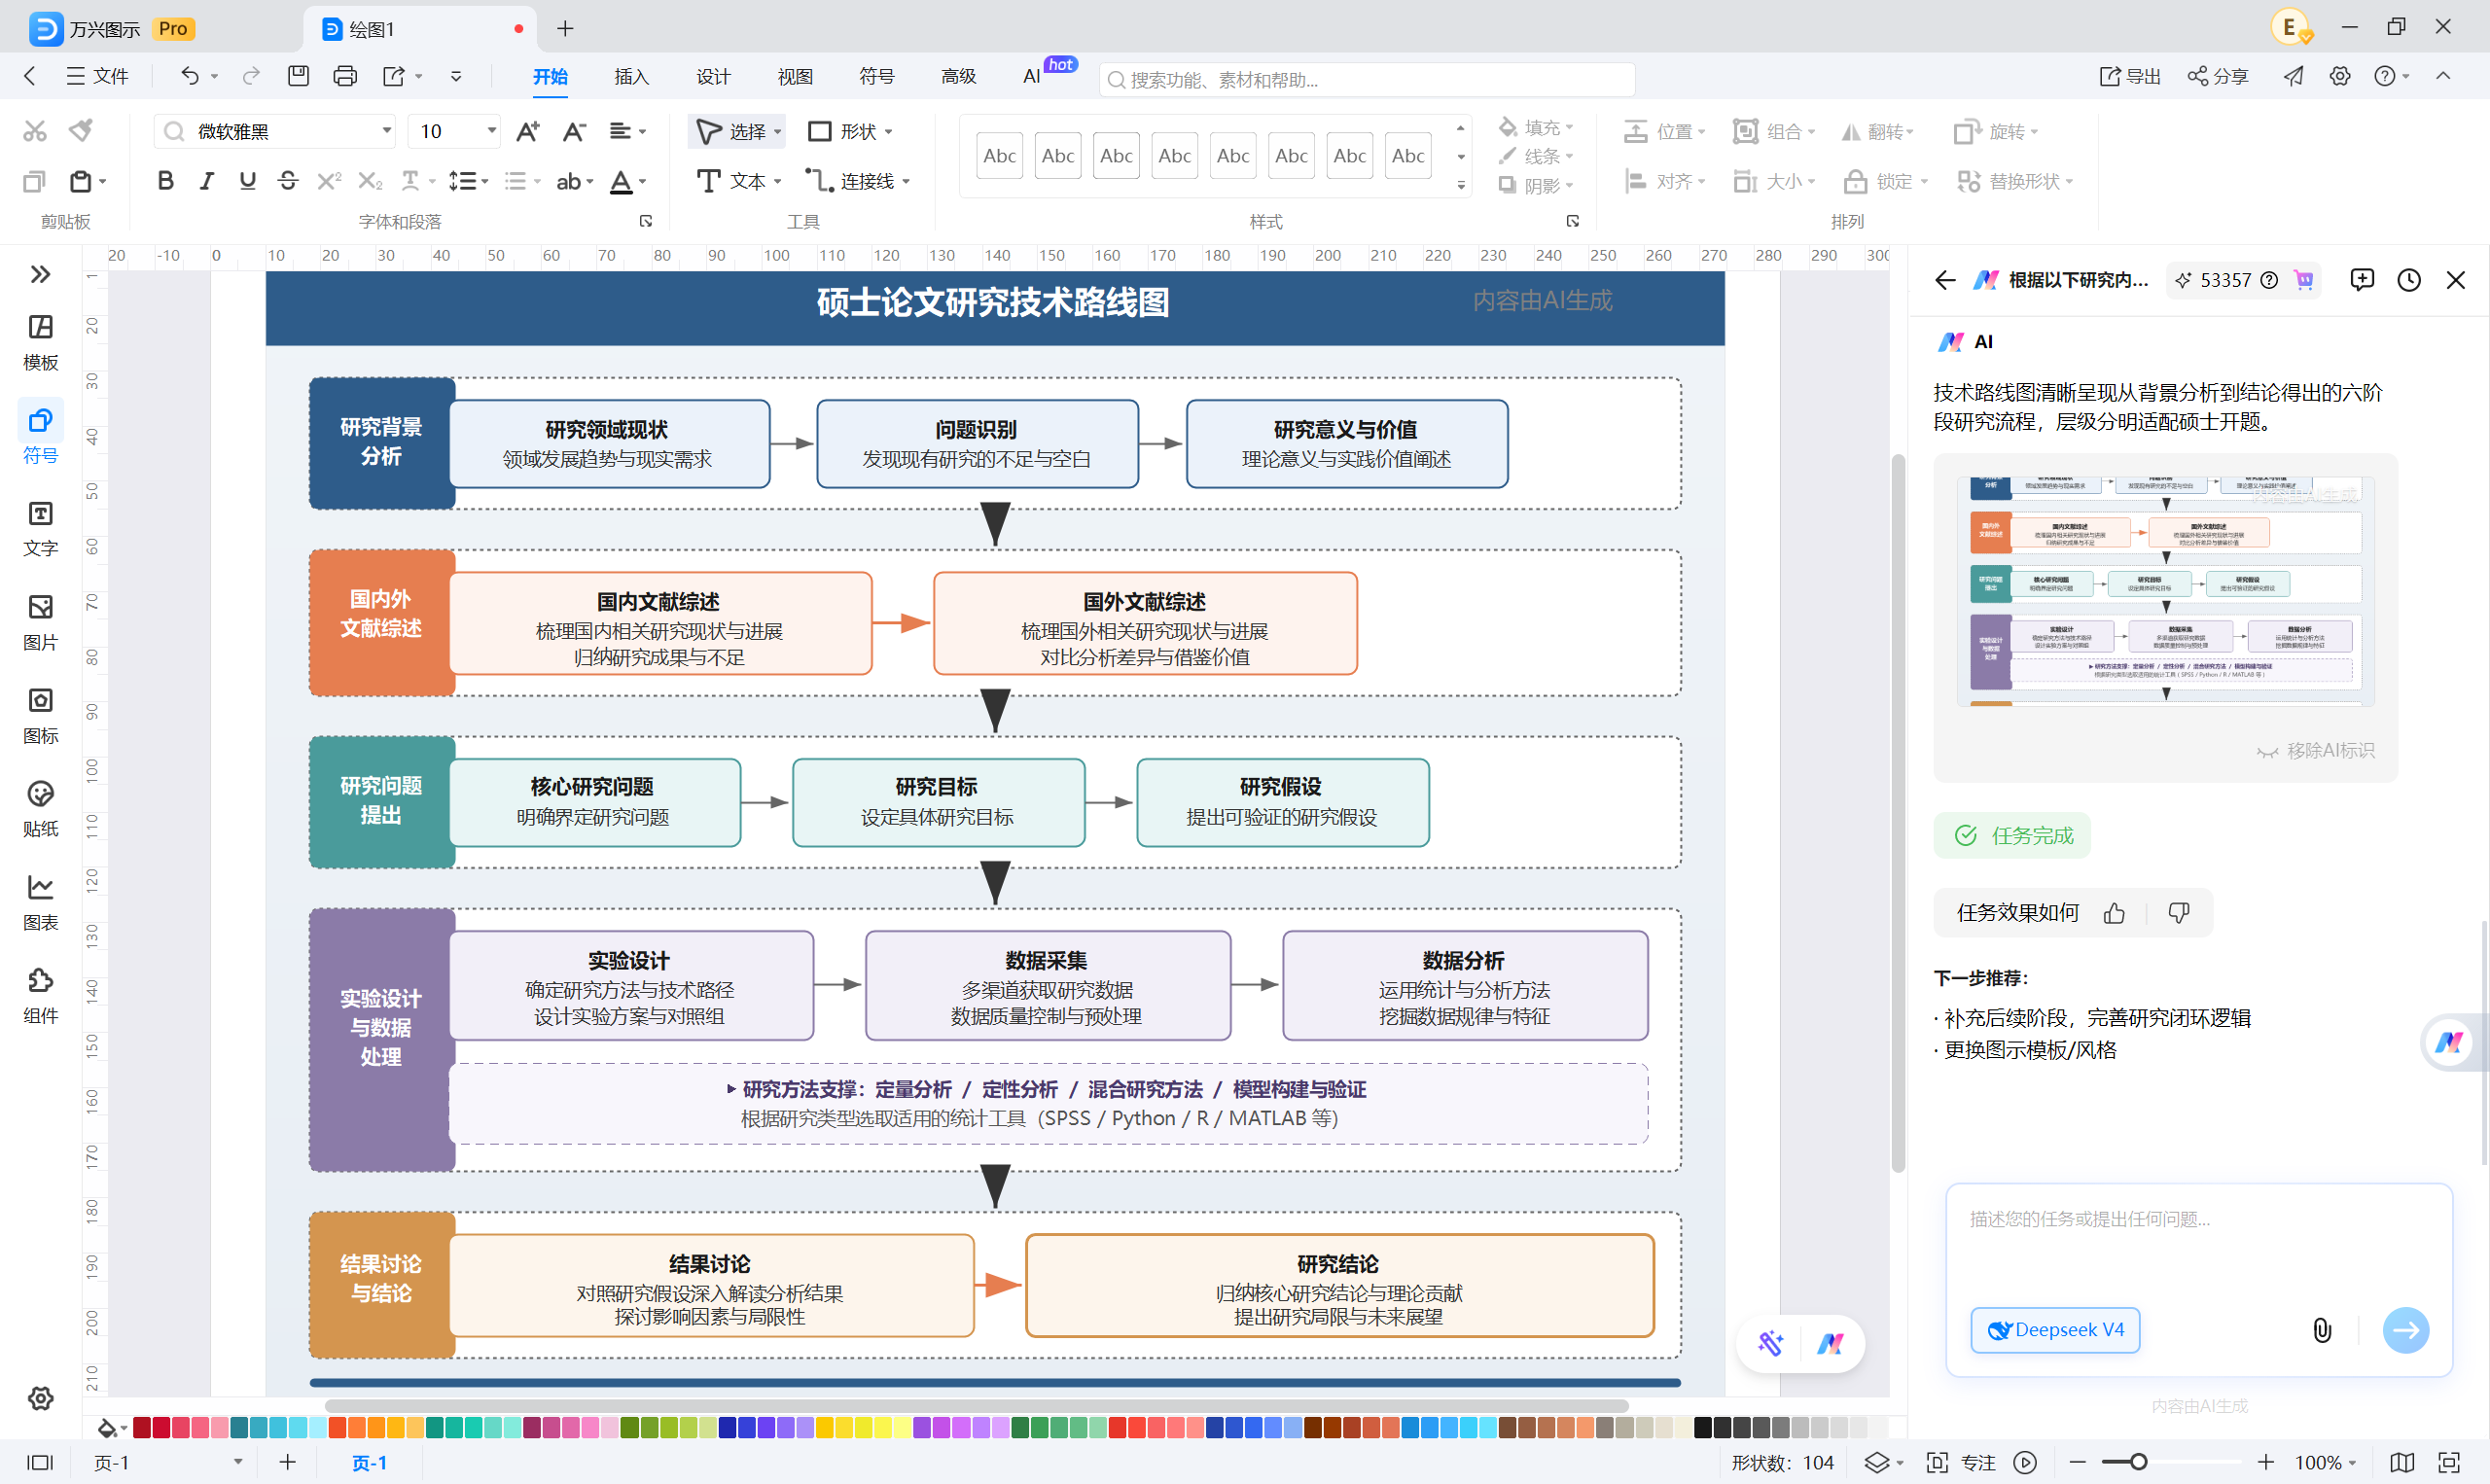This screenshot has width=2490, height=1484.
Task: Click the redo arrow icon
Action: pyautogui.click(x=251, y=76)
